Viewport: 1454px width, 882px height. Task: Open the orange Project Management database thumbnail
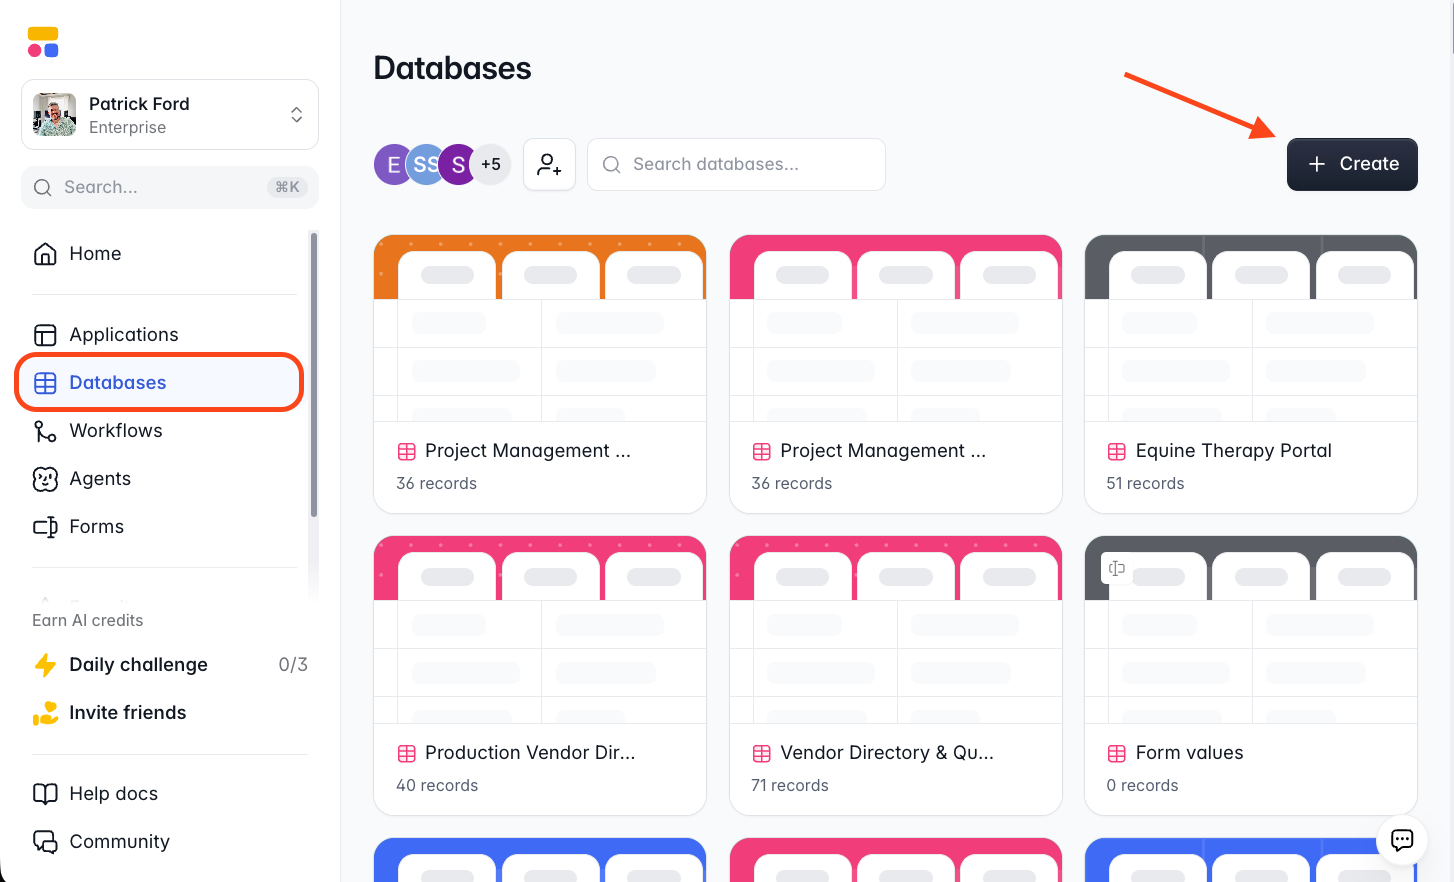click(x=540, y=328)
